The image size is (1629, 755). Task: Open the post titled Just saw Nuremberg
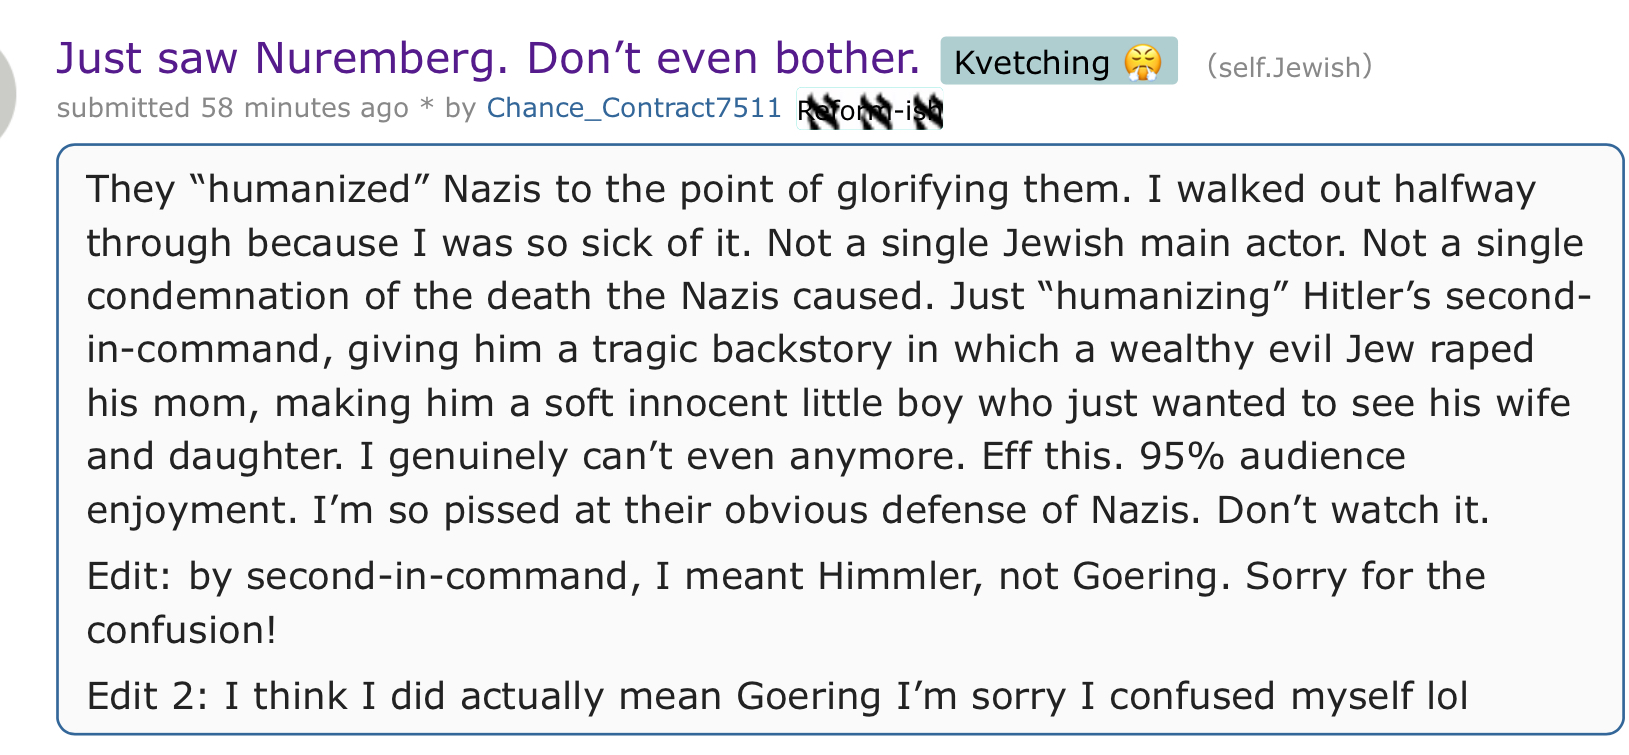tap(488, 59)
